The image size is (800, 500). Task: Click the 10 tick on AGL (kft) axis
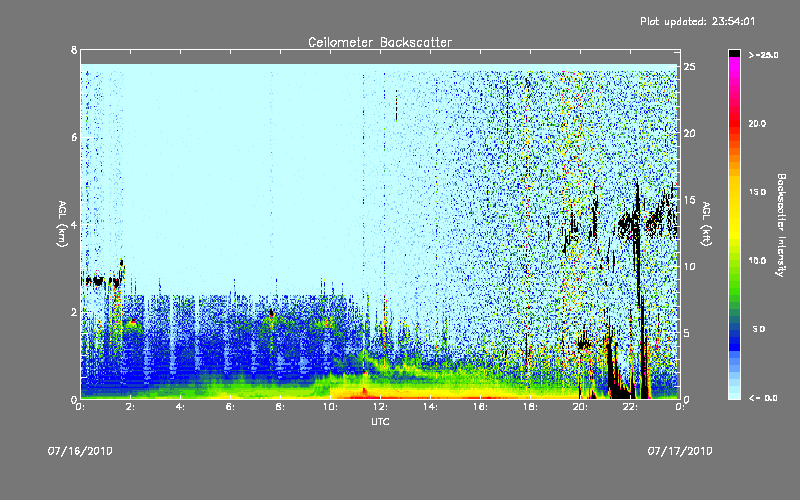point(690,266)
